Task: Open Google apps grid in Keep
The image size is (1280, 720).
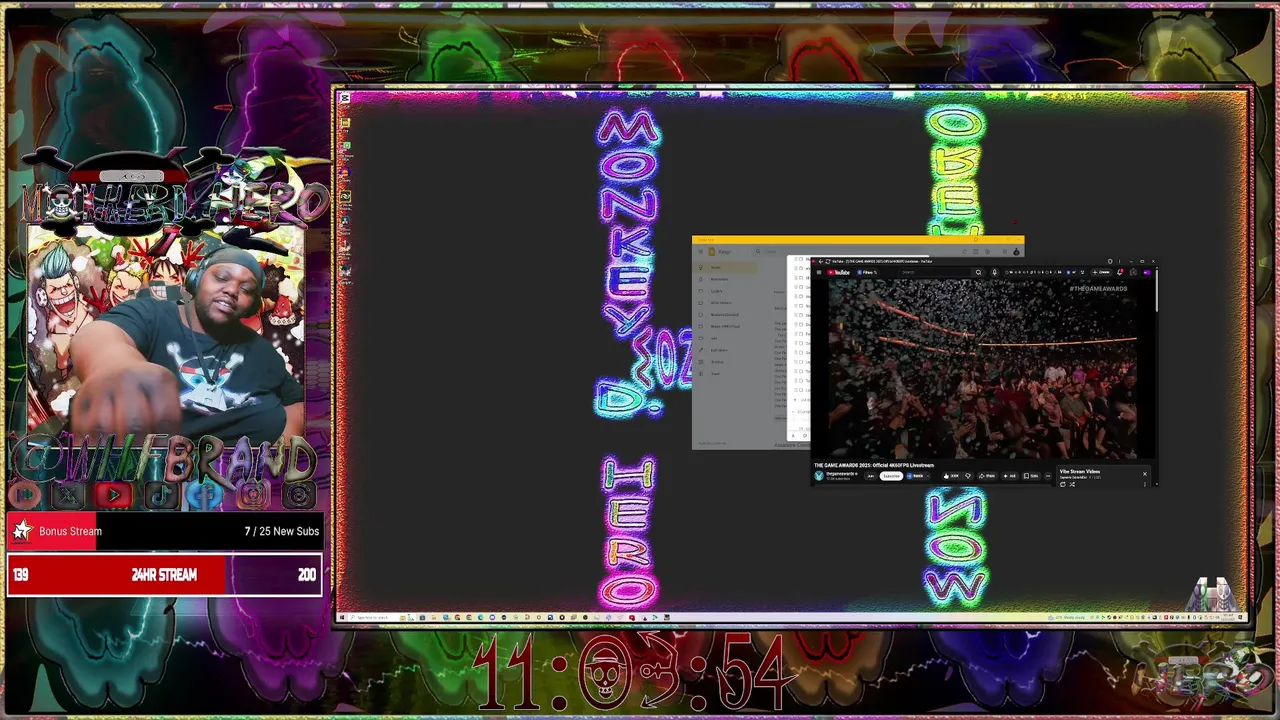Action: (x=1005, y=252)
